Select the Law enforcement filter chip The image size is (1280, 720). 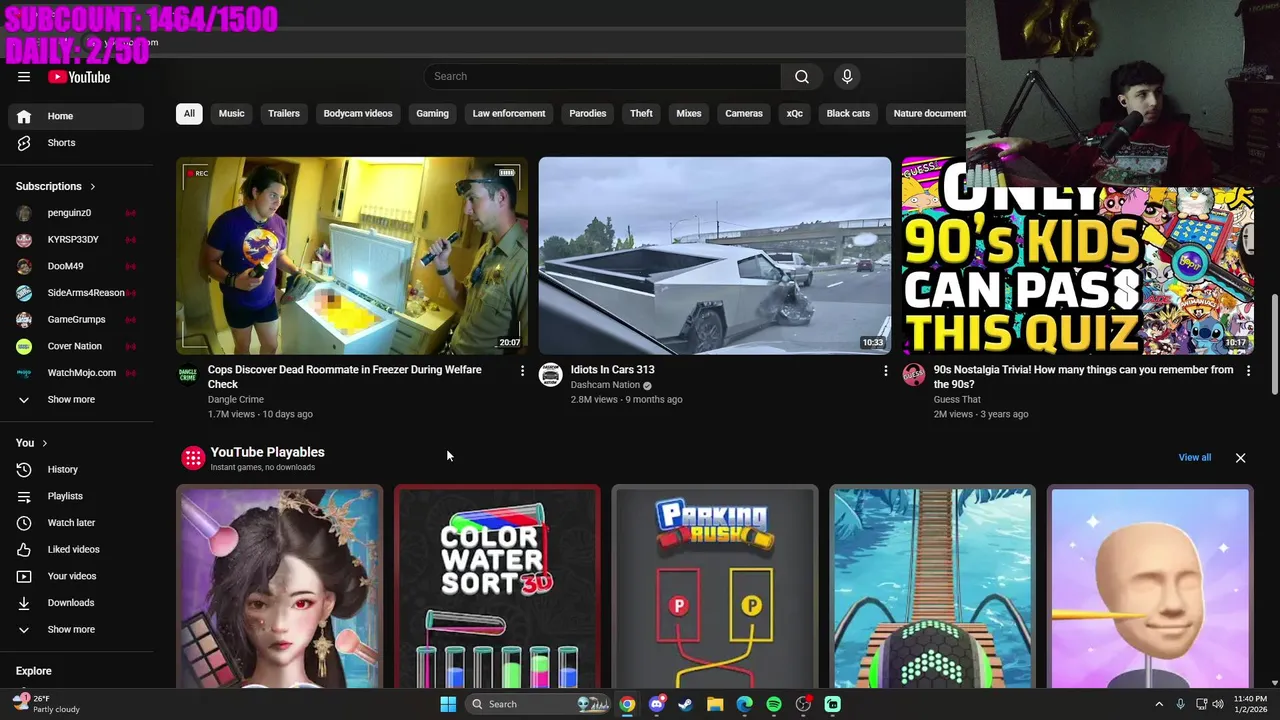pyautogui.click(x=509, y=114)
